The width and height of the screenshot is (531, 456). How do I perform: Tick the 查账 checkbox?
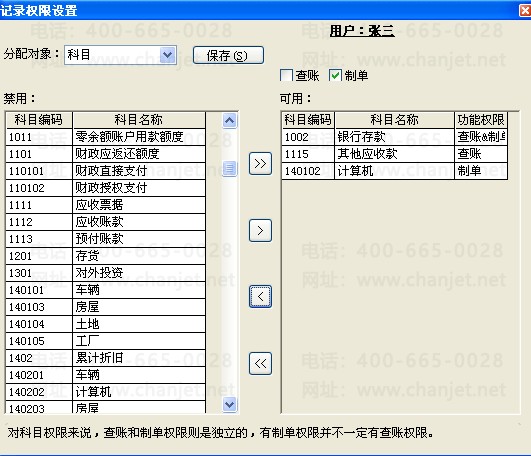pos(286,75)
